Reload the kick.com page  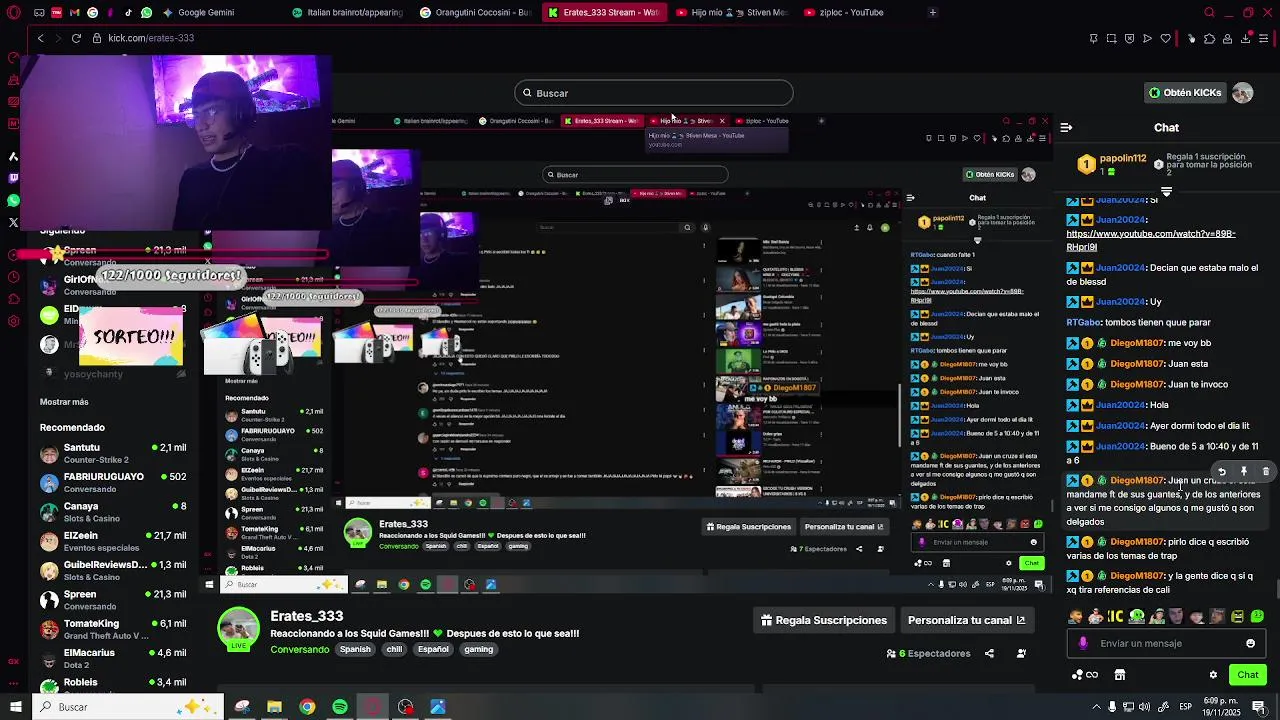[76, 38]
